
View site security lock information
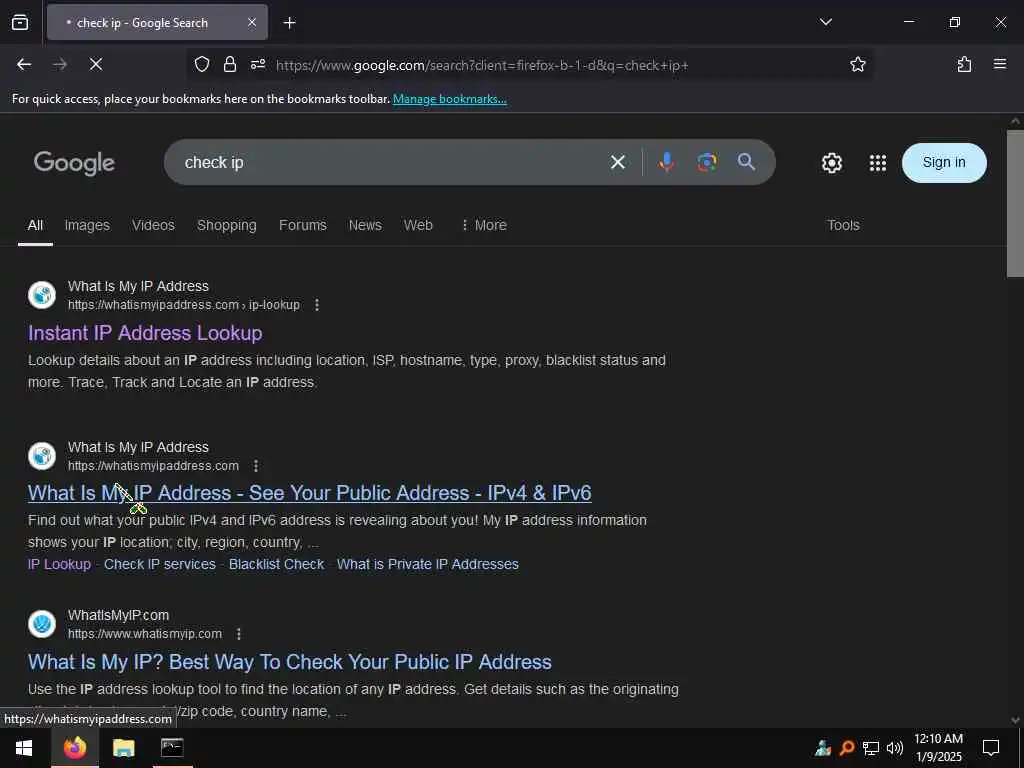point(229,64)
